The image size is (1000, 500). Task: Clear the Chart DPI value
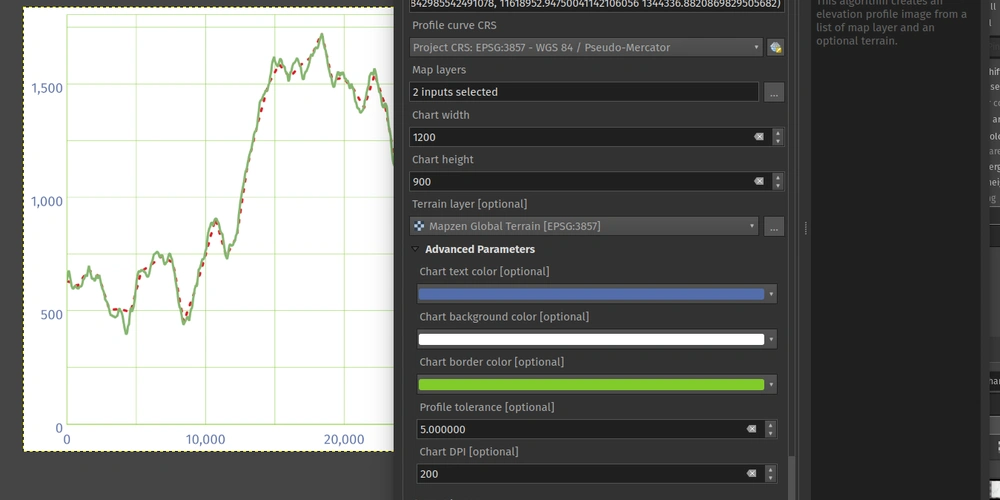pos(751,474)
